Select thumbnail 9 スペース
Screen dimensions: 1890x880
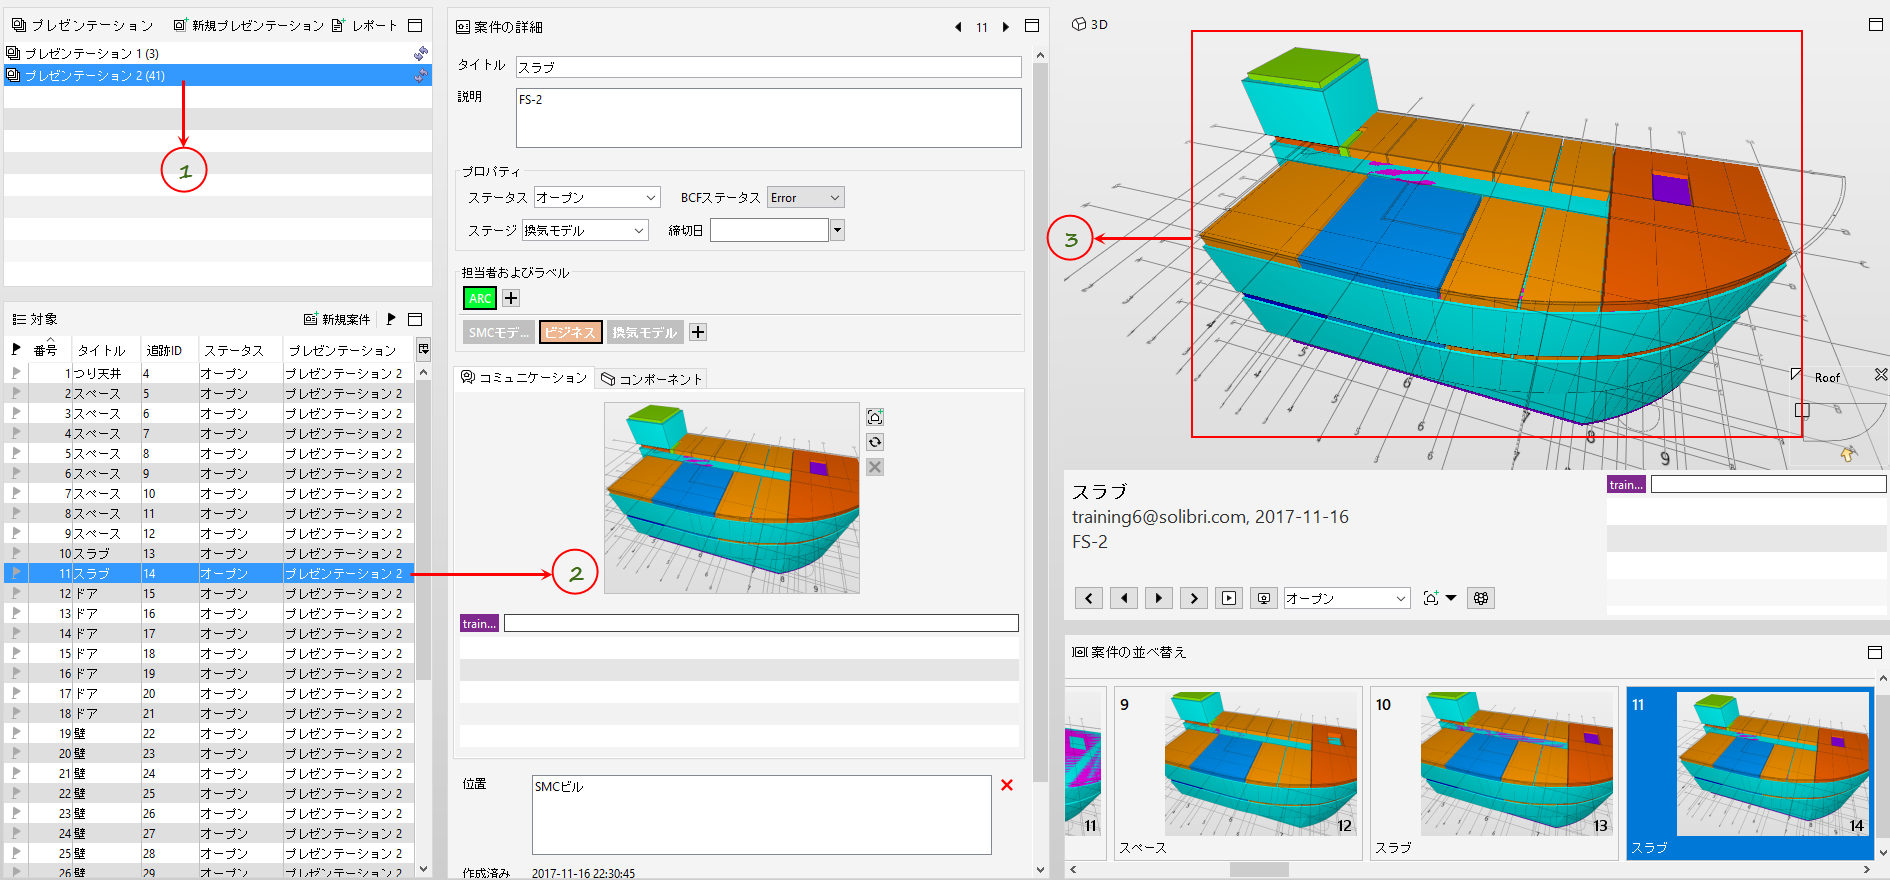pyautogui.click(x=1238, y=773)
